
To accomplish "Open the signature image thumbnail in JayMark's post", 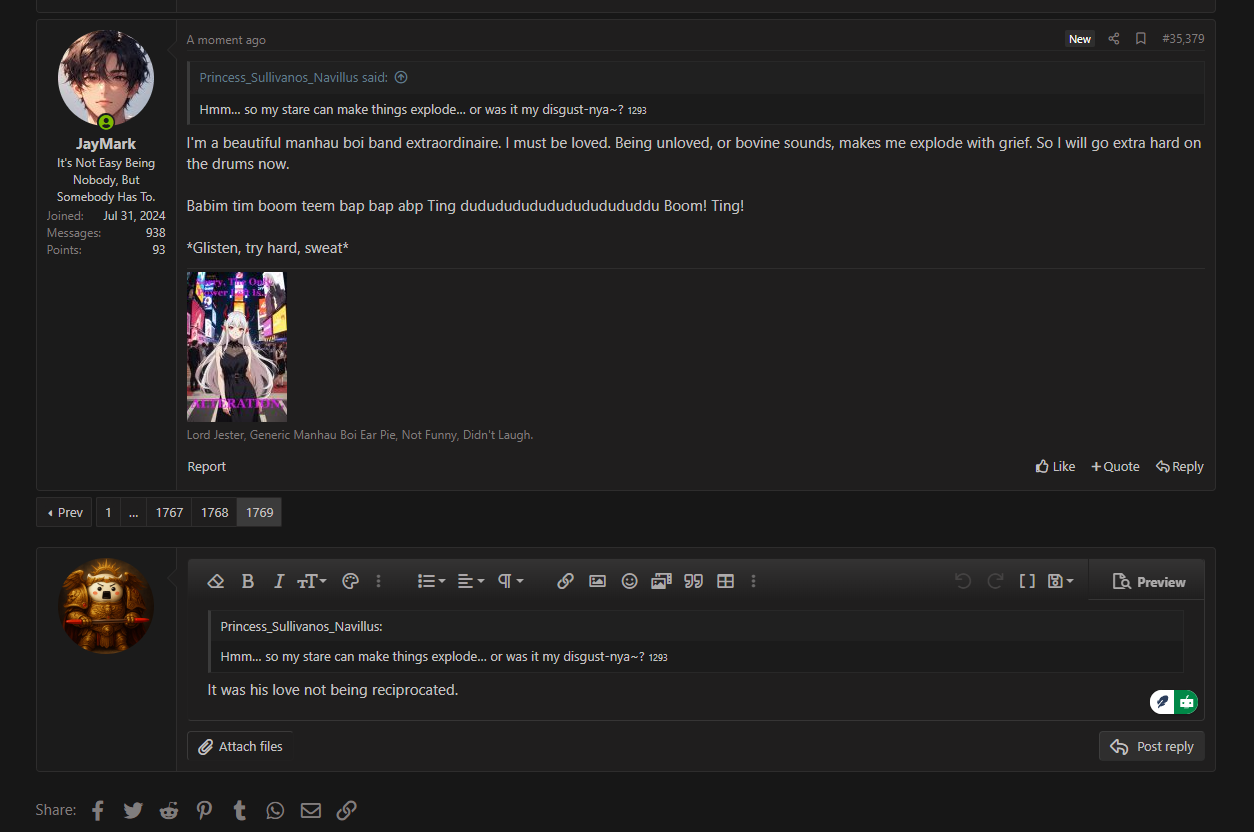I will coord(237,347).
